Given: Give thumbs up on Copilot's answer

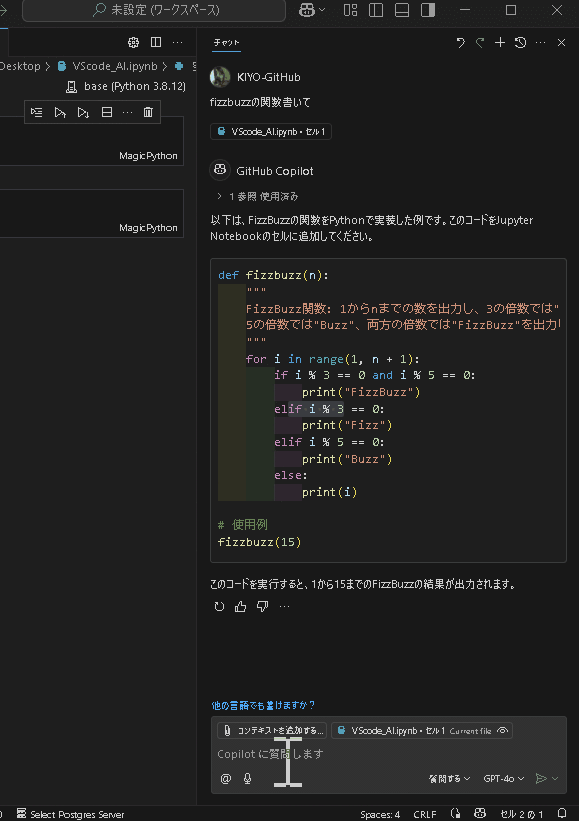Looking at the screenshot, I should [x=240, y=605].
